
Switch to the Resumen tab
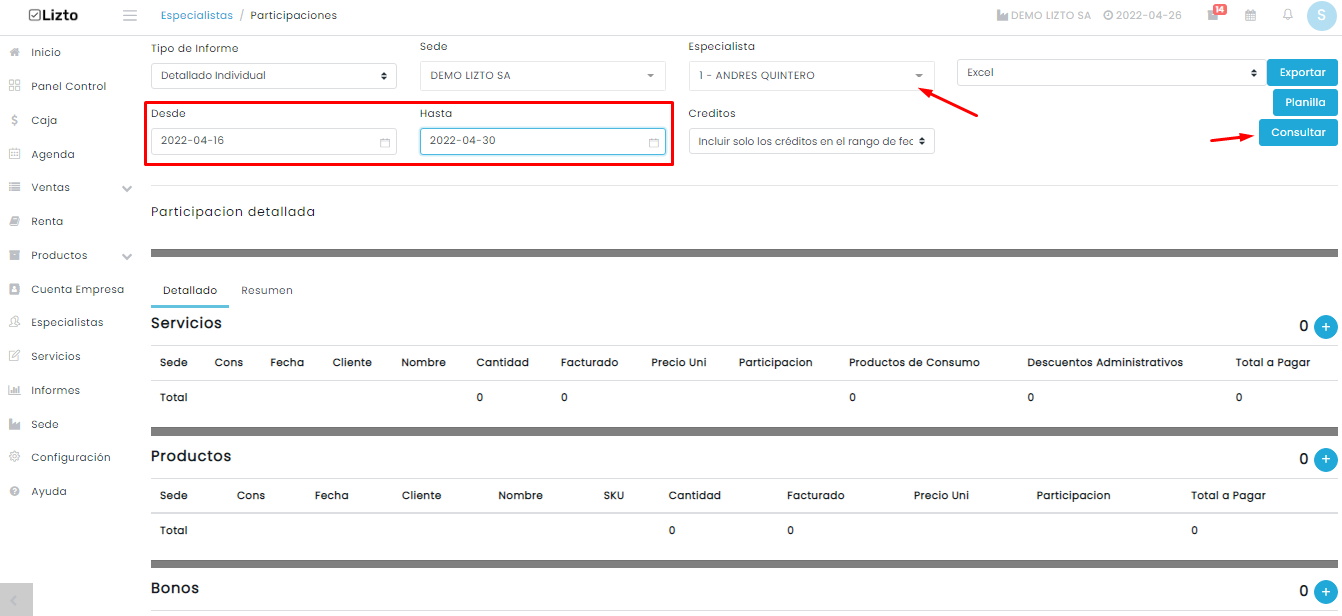point(267,290)
